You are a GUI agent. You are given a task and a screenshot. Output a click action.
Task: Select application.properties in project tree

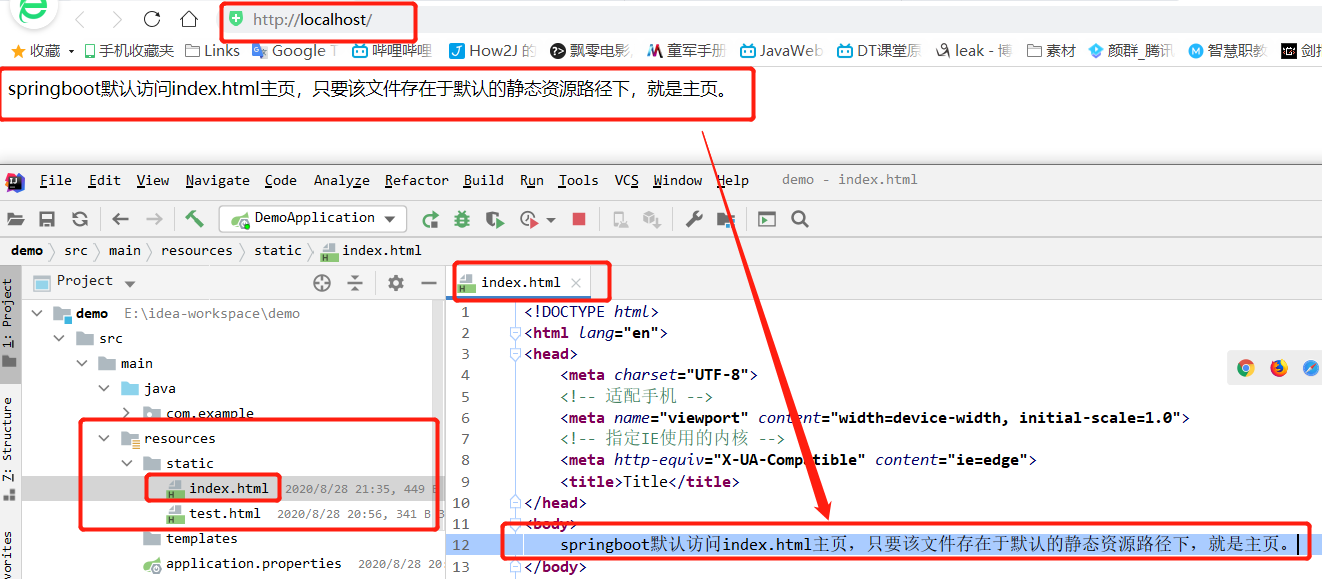(x=253, y=563)
